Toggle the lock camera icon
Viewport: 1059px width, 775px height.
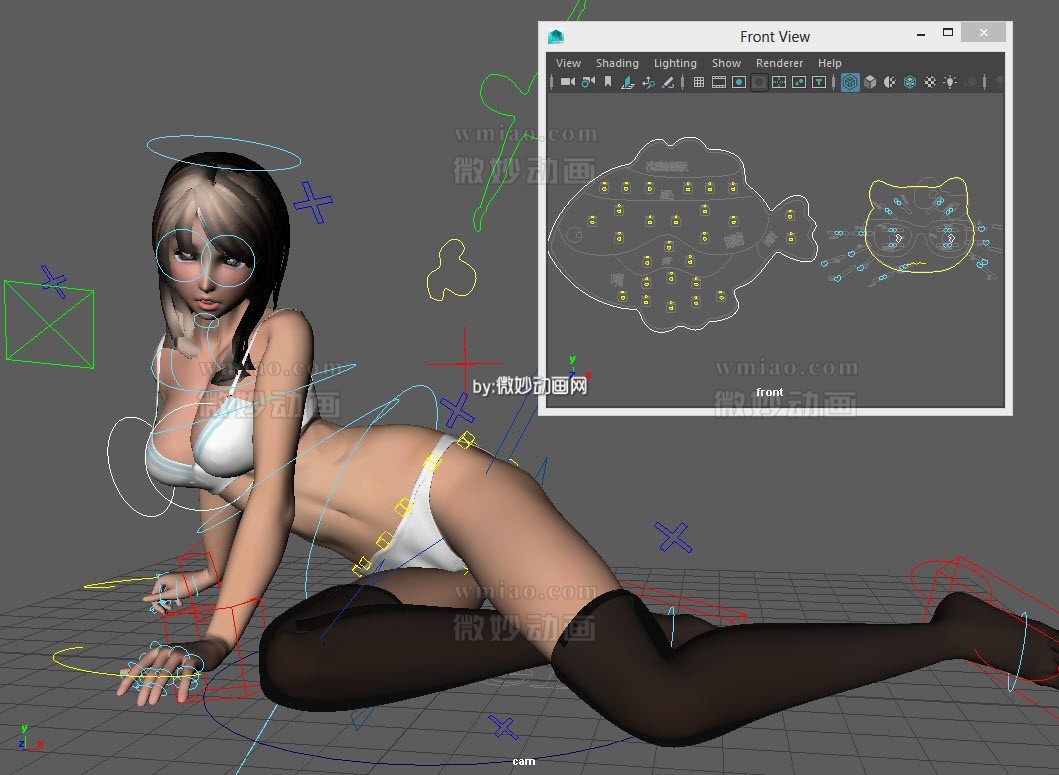coord(587,82)
